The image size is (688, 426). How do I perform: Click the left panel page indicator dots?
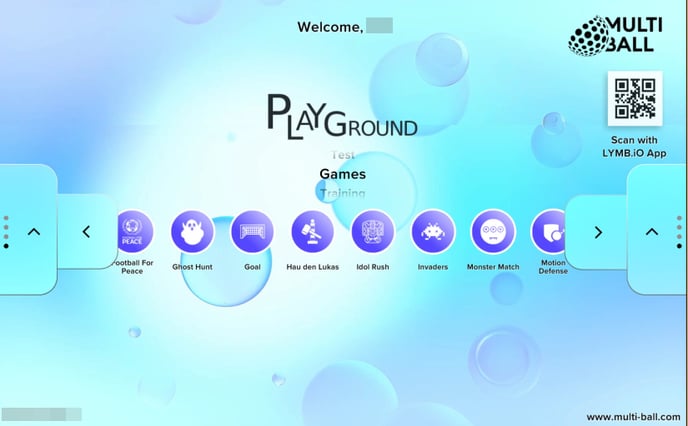click(x=6, y=232)
